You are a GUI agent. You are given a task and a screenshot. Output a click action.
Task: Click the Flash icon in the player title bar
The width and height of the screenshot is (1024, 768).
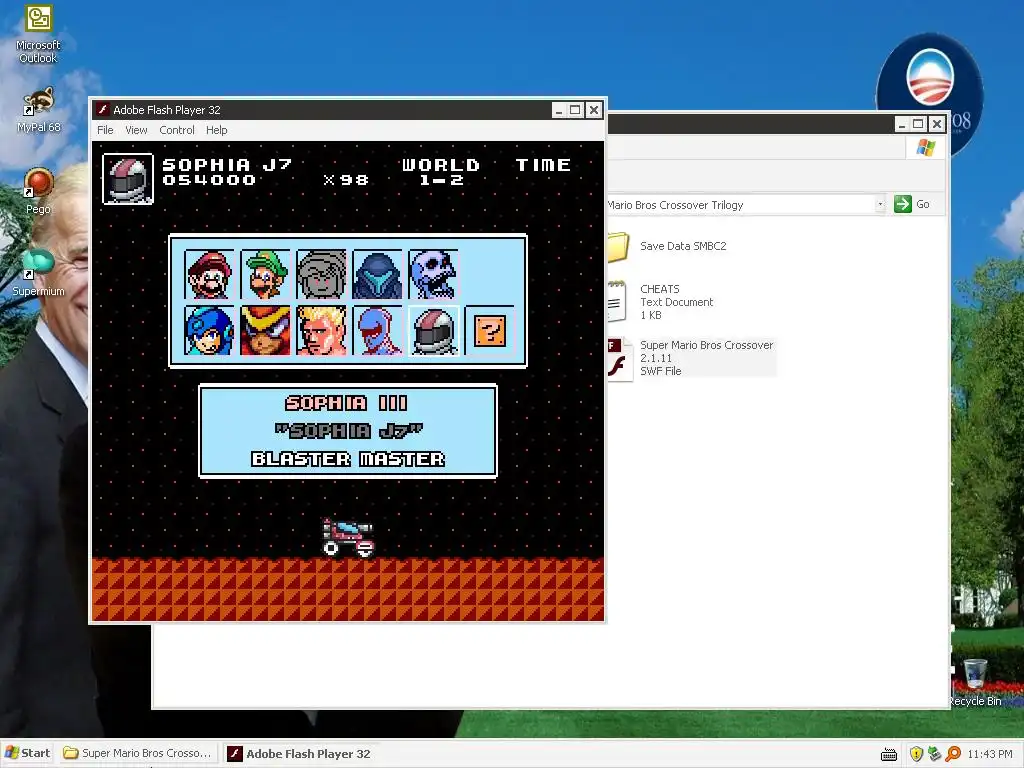[102, 109]
